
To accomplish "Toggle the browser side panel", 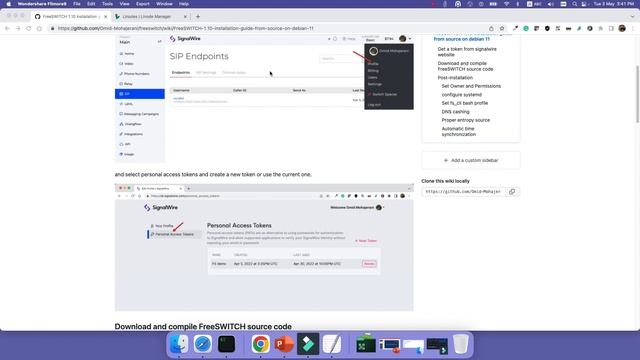I will coord(611,29).
